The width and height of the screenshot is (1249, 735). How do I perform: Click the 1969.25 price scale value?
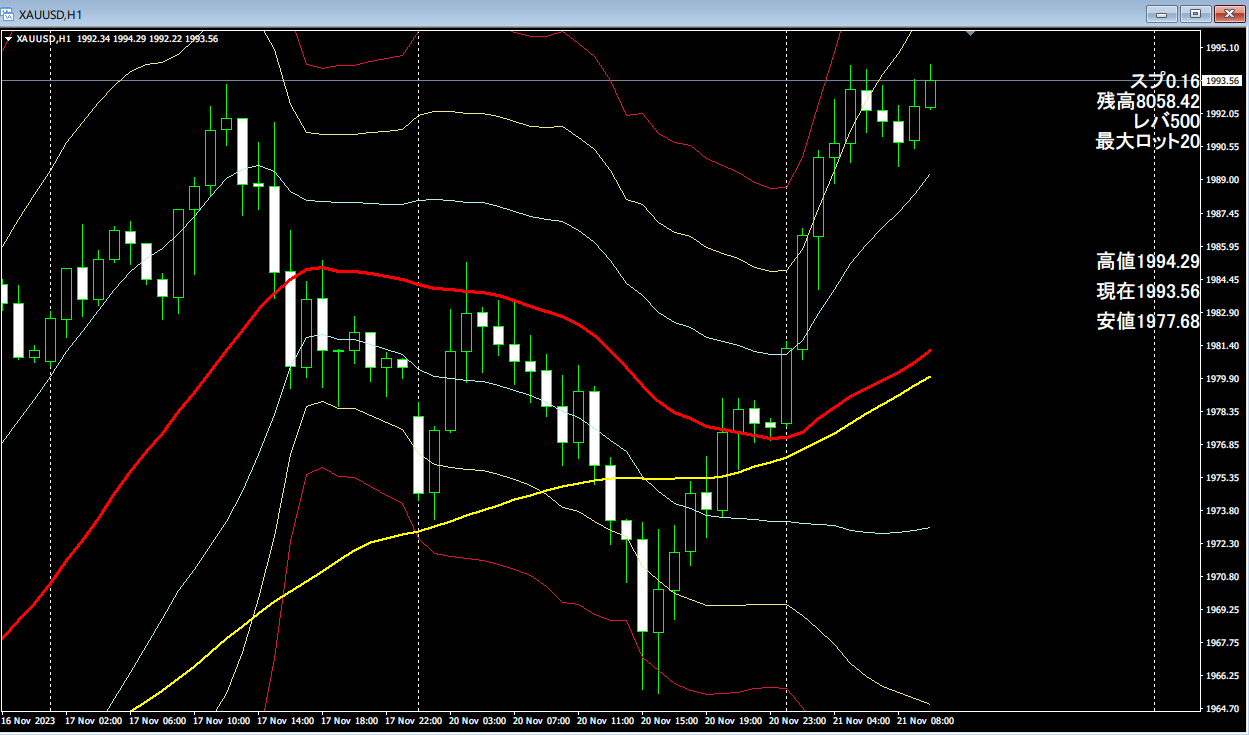[x=1222, y=610]
